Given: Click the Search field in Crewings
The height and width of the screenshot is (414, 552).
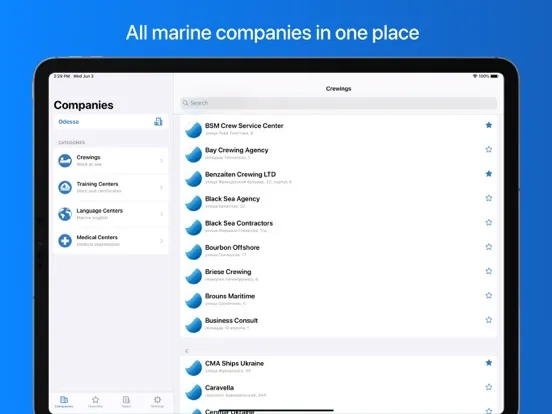Looking at the screenshot, I should click(338, 103).
